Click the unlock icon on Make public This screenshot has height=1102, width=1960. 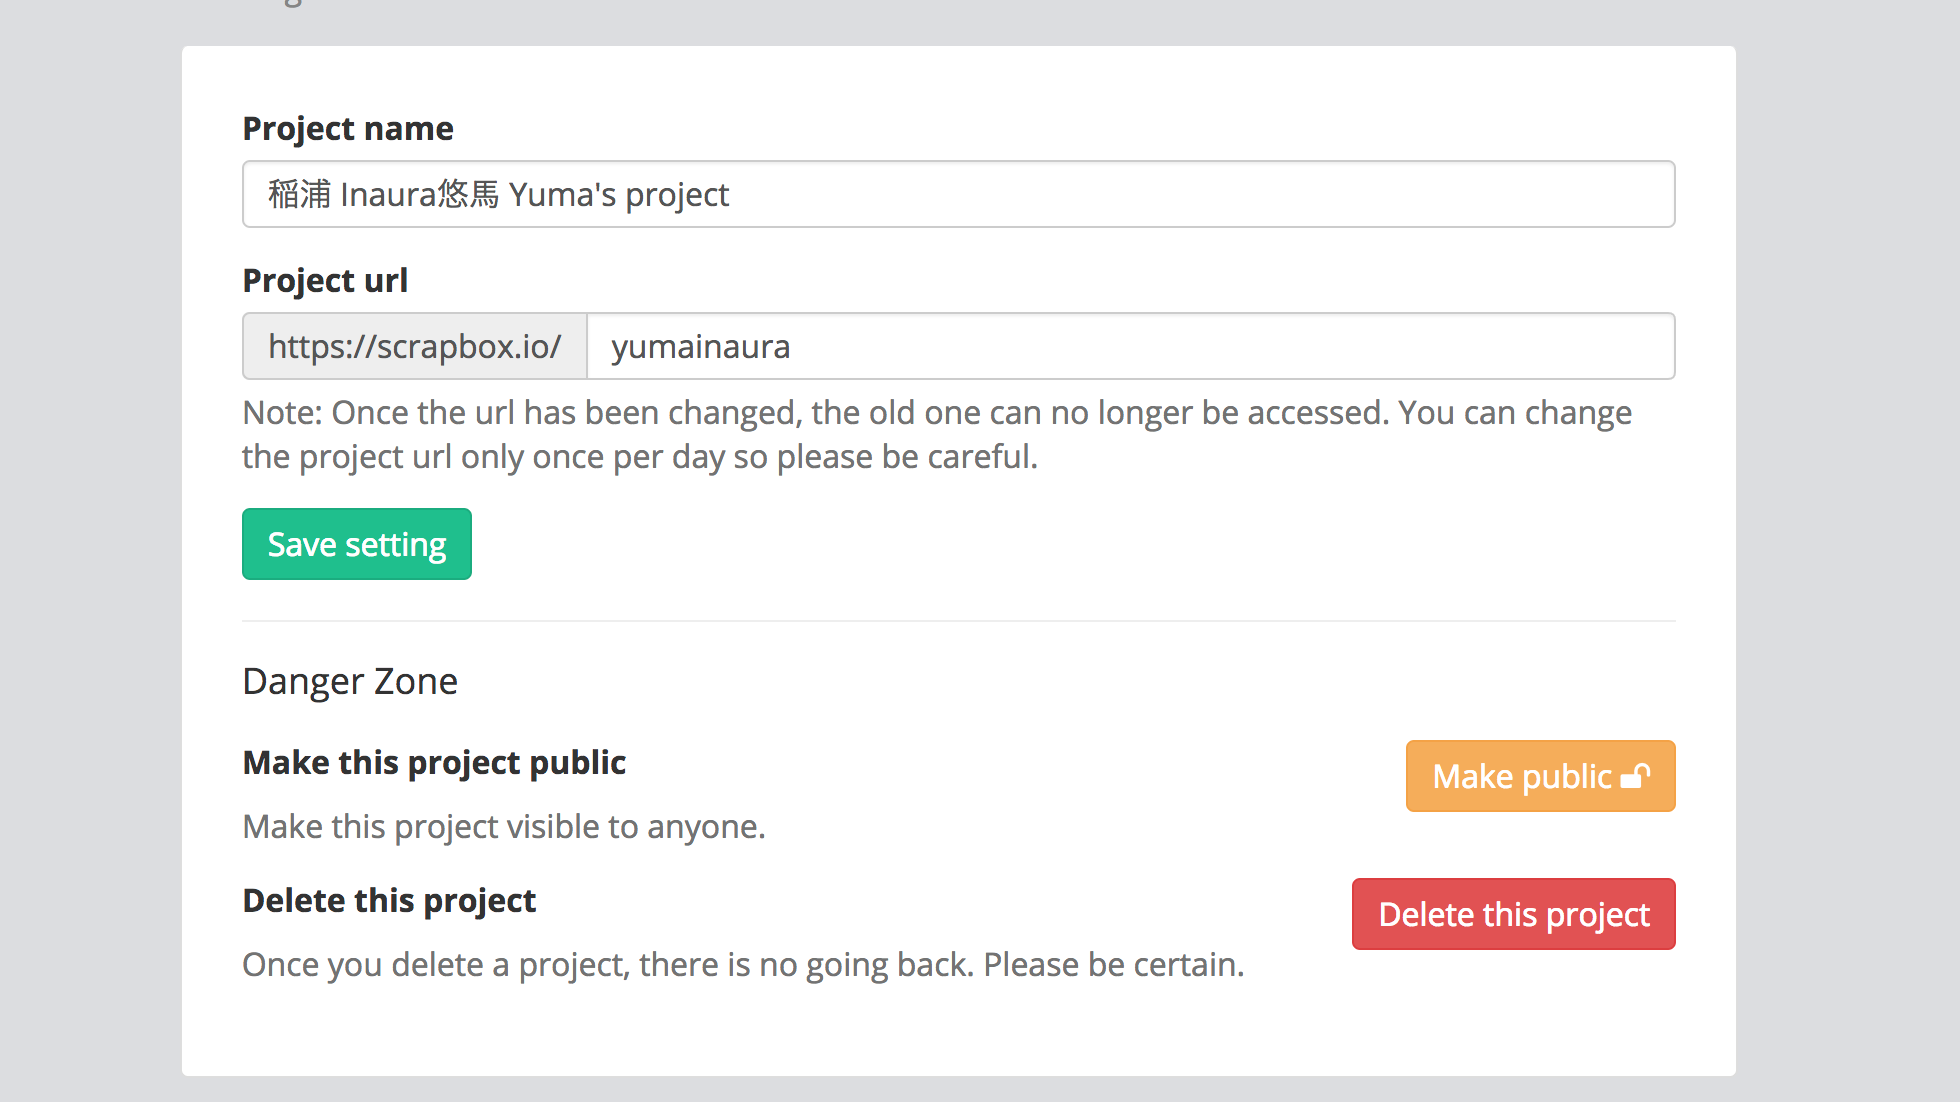tap(1635, 776)
